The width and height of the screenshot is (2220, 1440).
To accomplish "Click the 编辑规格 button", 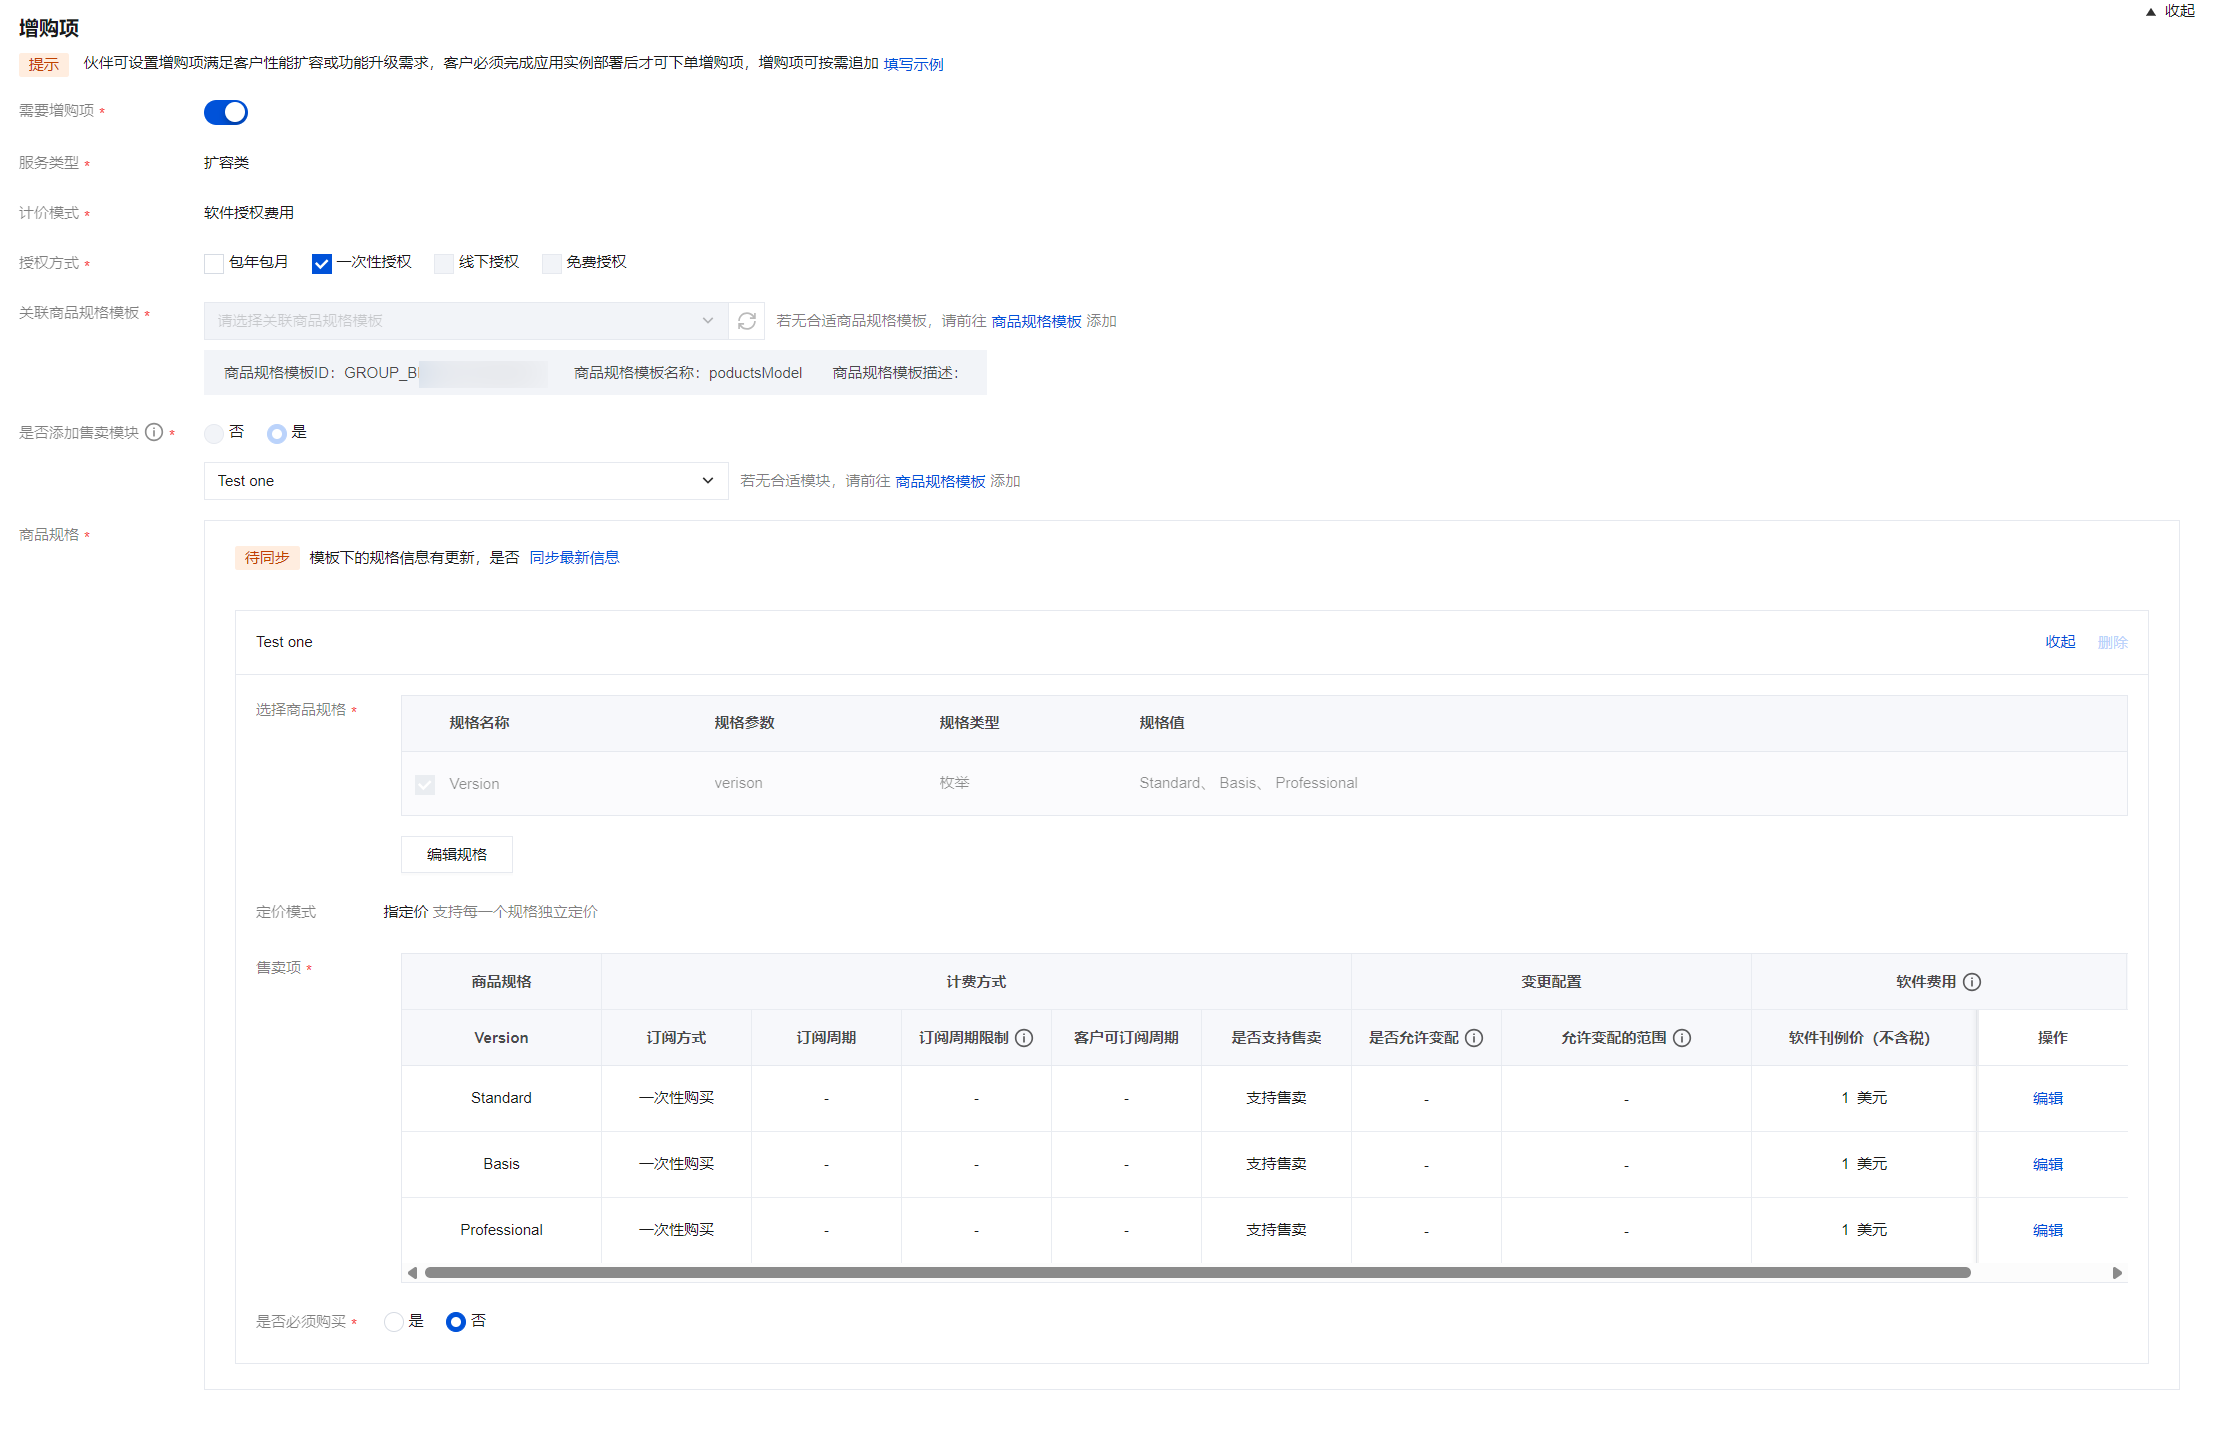I will 457,855.
